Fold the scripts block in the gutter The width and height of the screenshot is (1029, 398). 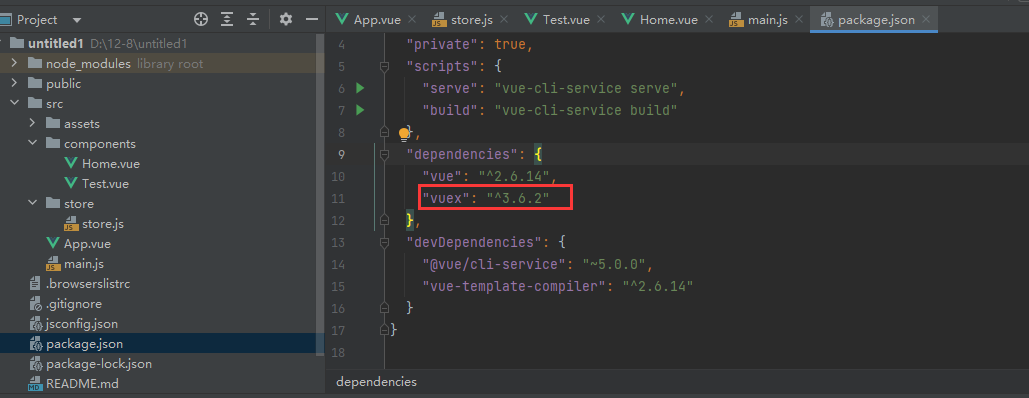(385, 66)
